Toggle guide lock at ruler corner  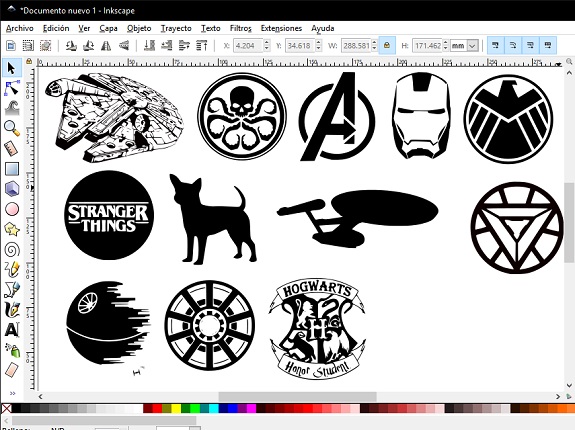pyautogui.click(x=29, y=61)
